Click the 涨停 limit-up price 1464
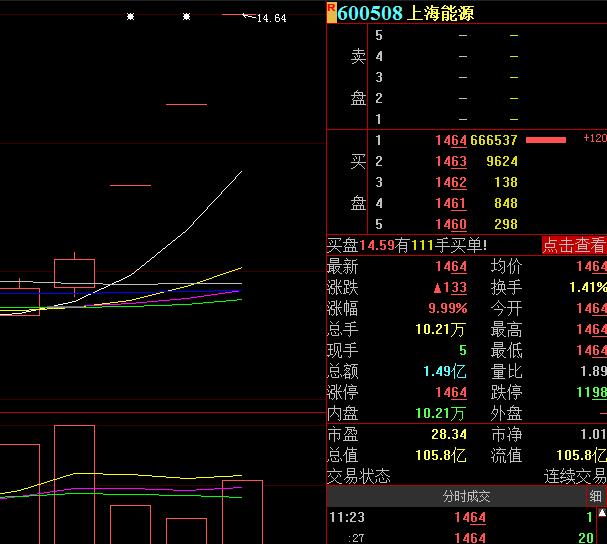This screenshot has height=544, width=607. pos(450,393)
